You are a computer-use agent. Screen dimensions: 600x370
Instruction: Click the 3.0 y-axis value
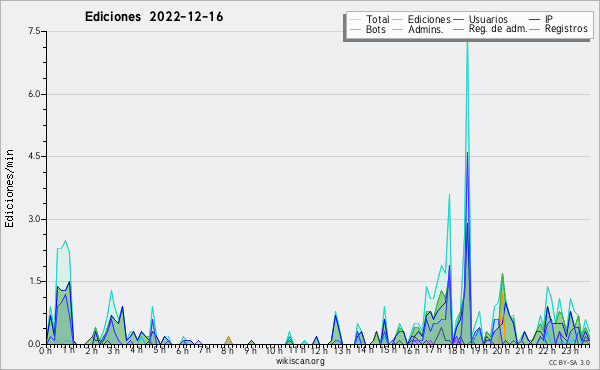click(34, 219)
